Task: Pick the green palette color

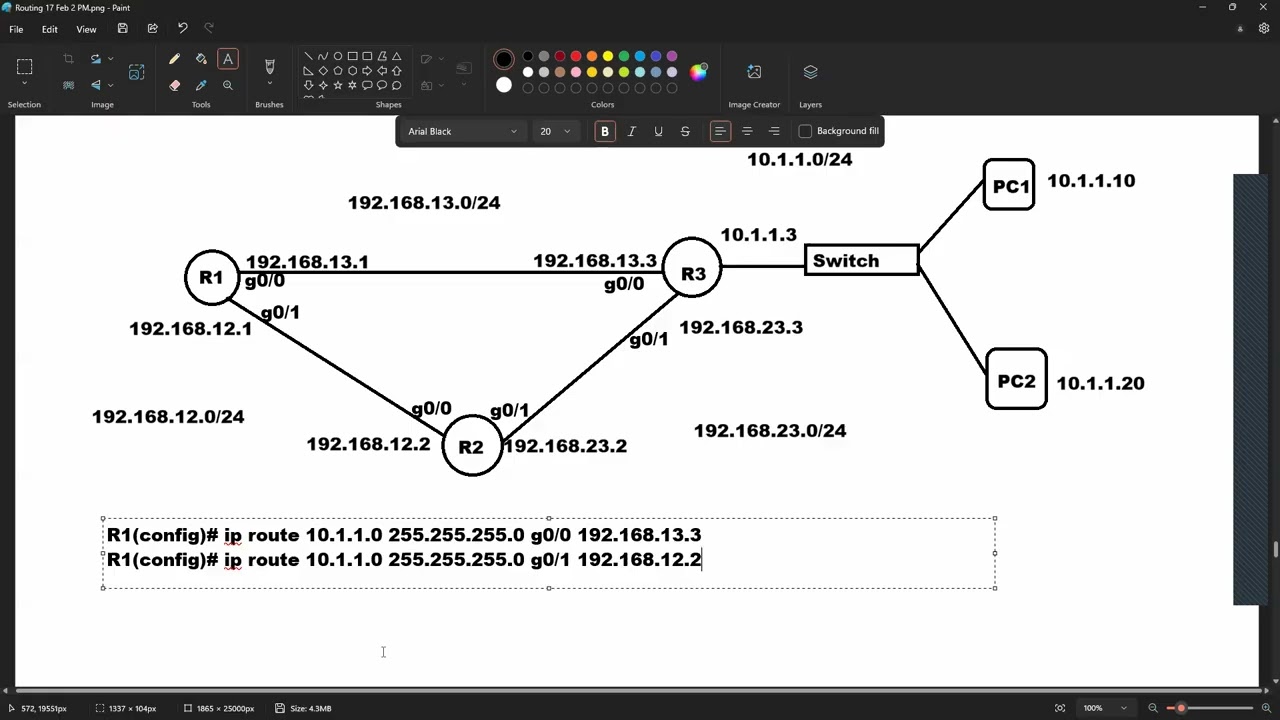Action: pos(624,56)
